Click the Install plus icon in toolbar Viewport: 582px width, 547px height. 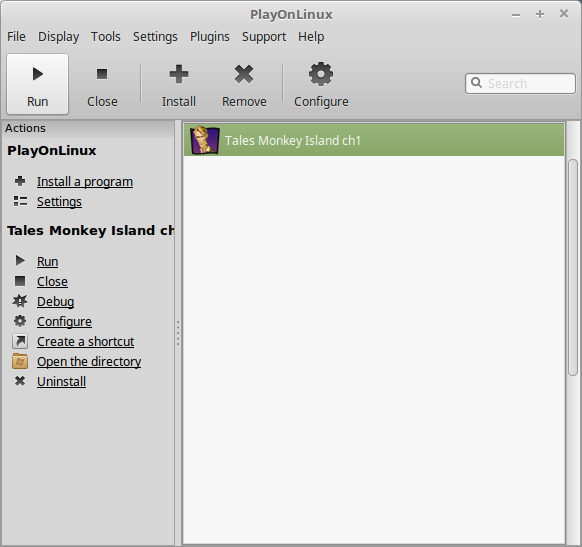click(179, 74)
